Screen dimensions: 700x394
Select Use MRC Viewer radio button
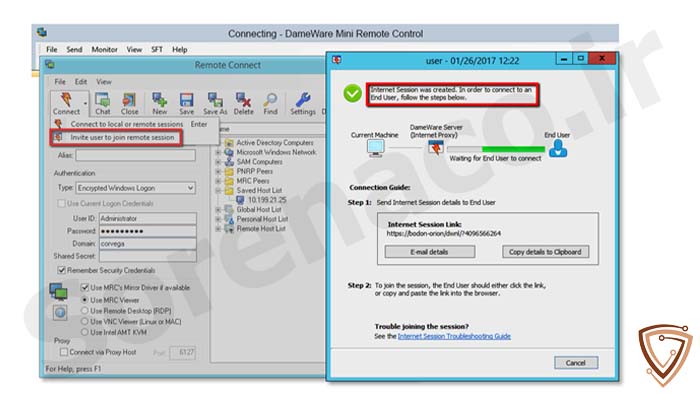pyautogui.click(x=84, y=300)
